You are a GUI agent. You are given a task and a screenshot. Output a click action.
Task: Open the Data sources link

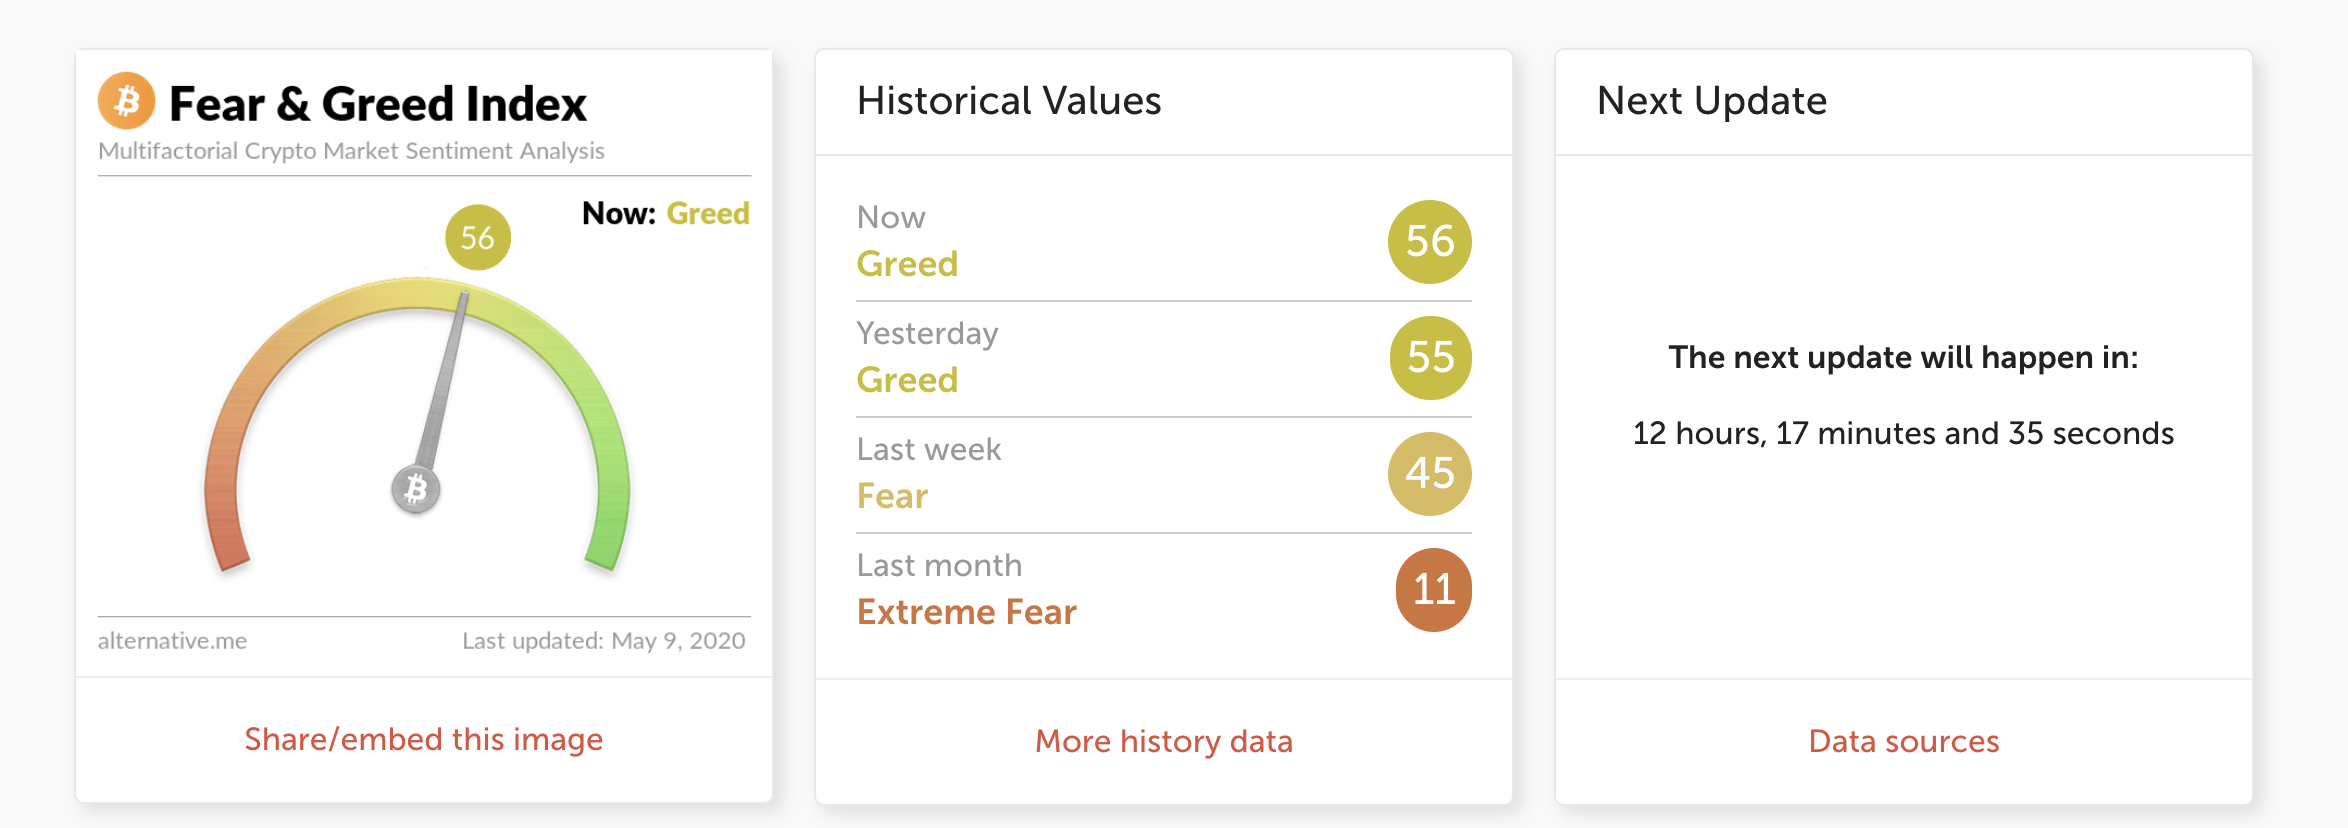click(x=1904, y=741)
